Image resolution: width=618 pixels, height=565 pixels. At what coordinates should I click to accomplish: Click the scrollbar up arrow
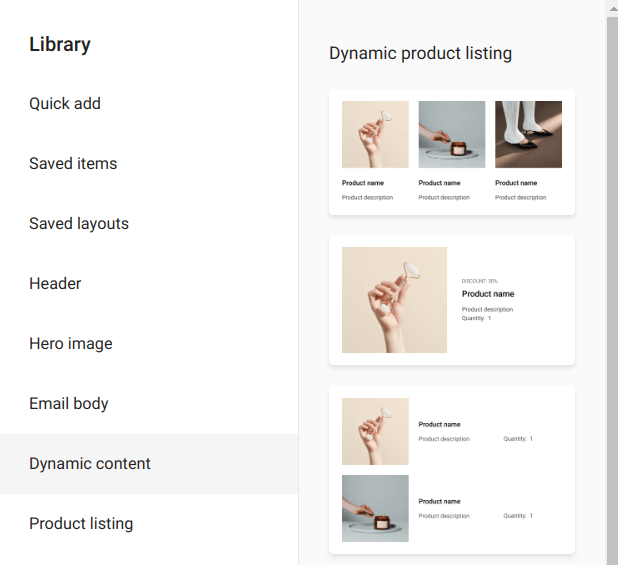click(x=613, y=9)
